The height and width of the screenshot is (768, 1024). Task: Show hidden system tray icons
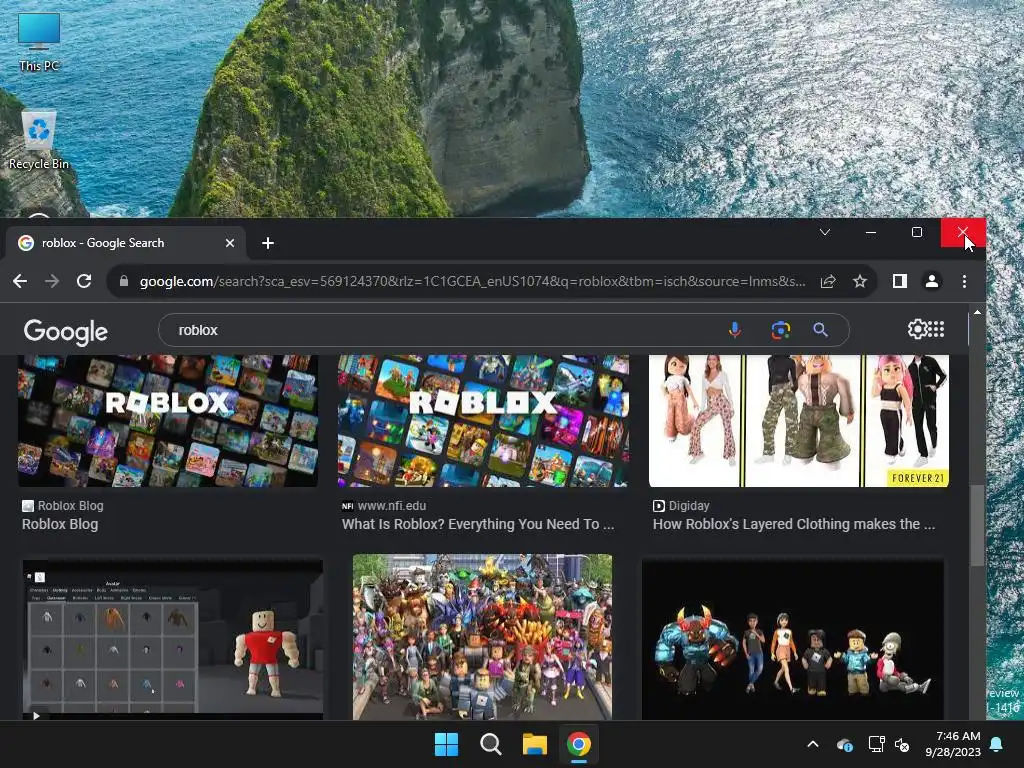[x=813, y=744]
